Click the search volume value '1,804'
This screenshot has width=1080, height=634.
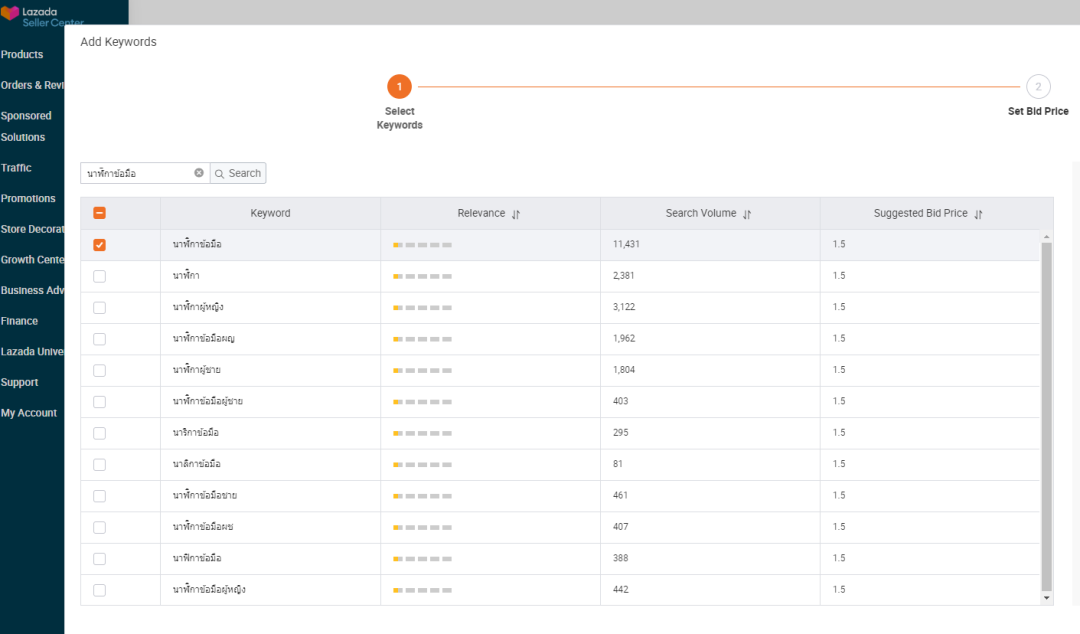(624, 369)
